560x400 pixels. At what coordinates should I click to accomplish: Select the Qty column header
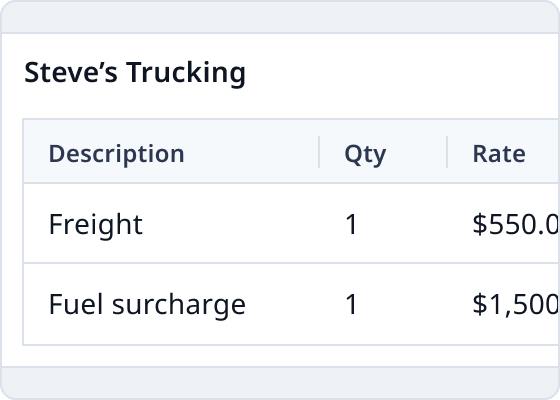tap(365, 154)
